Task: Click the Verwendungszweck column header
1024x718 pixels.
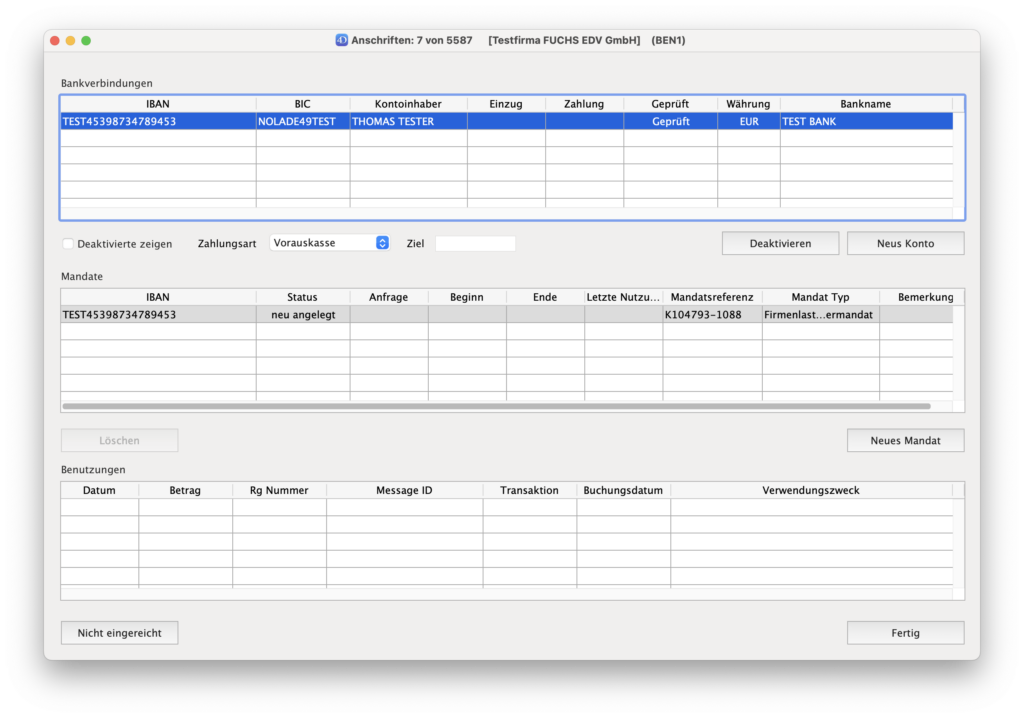Action: point(810,490)
